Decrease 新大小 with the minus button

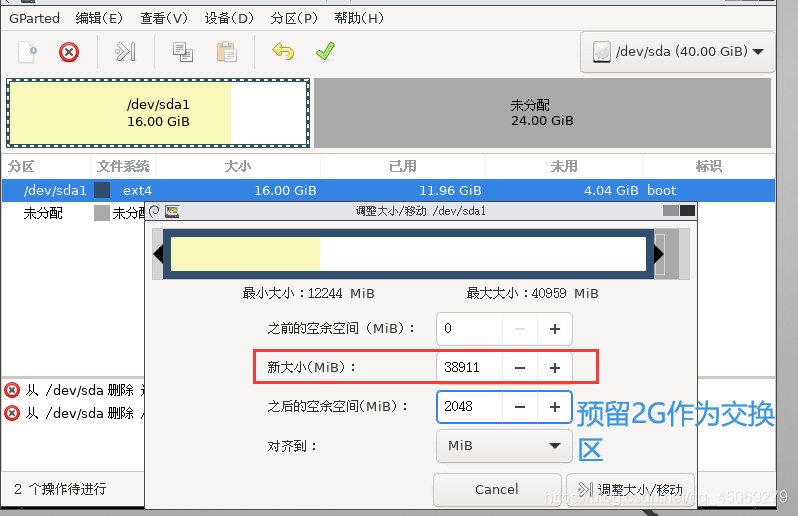(520, 367)
